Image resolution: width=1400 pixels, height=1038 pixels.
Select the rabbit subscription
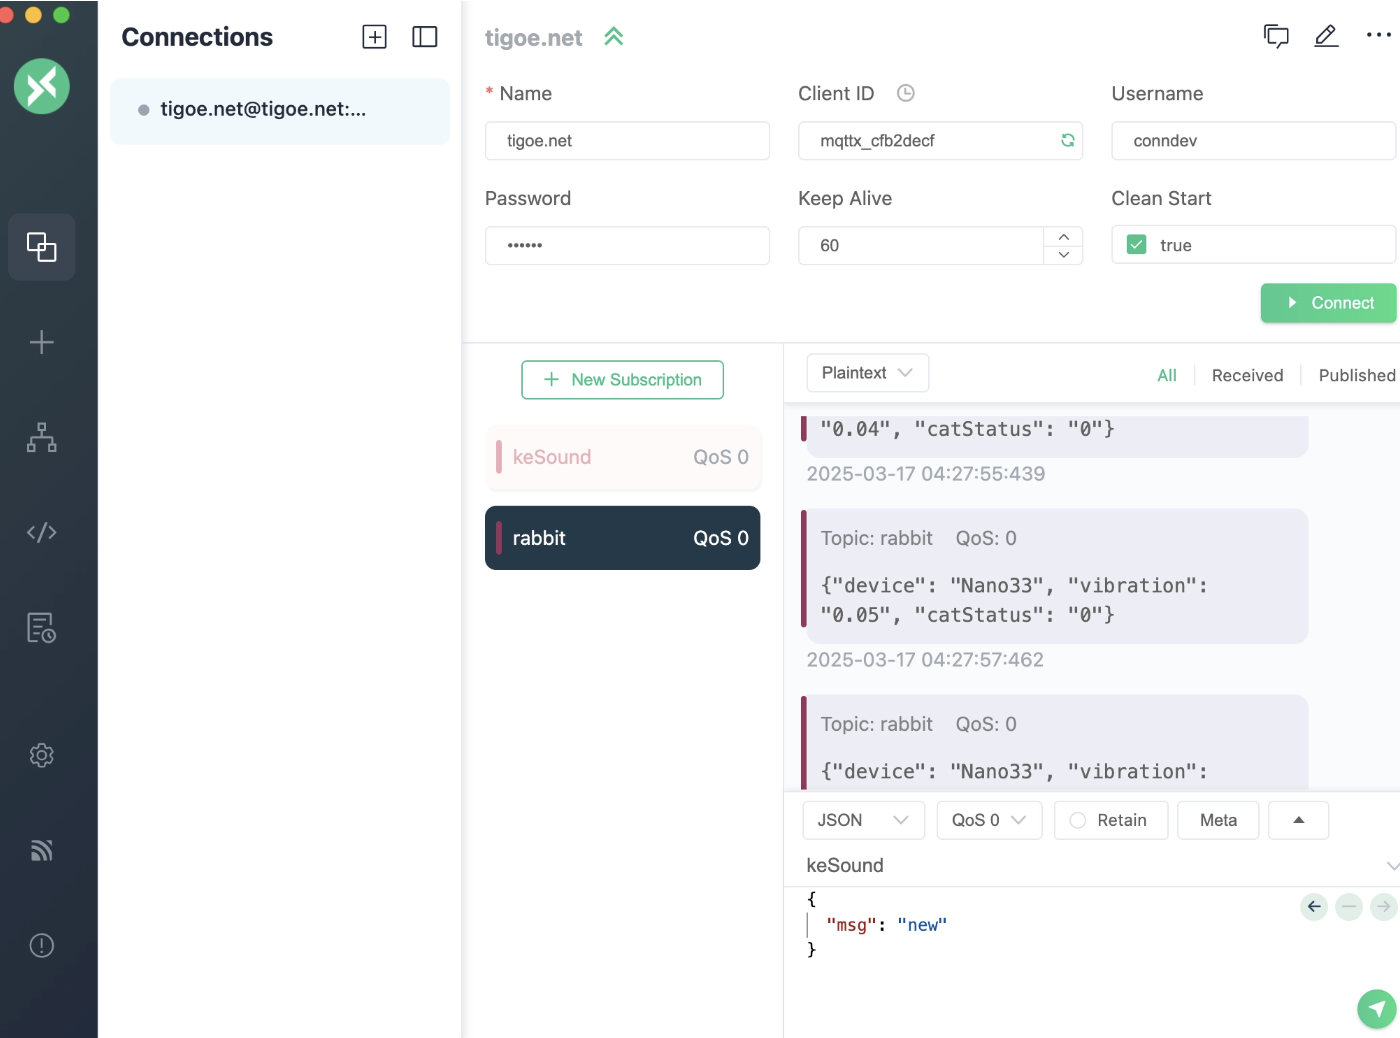pyautogui.click(x=623, y=538)
